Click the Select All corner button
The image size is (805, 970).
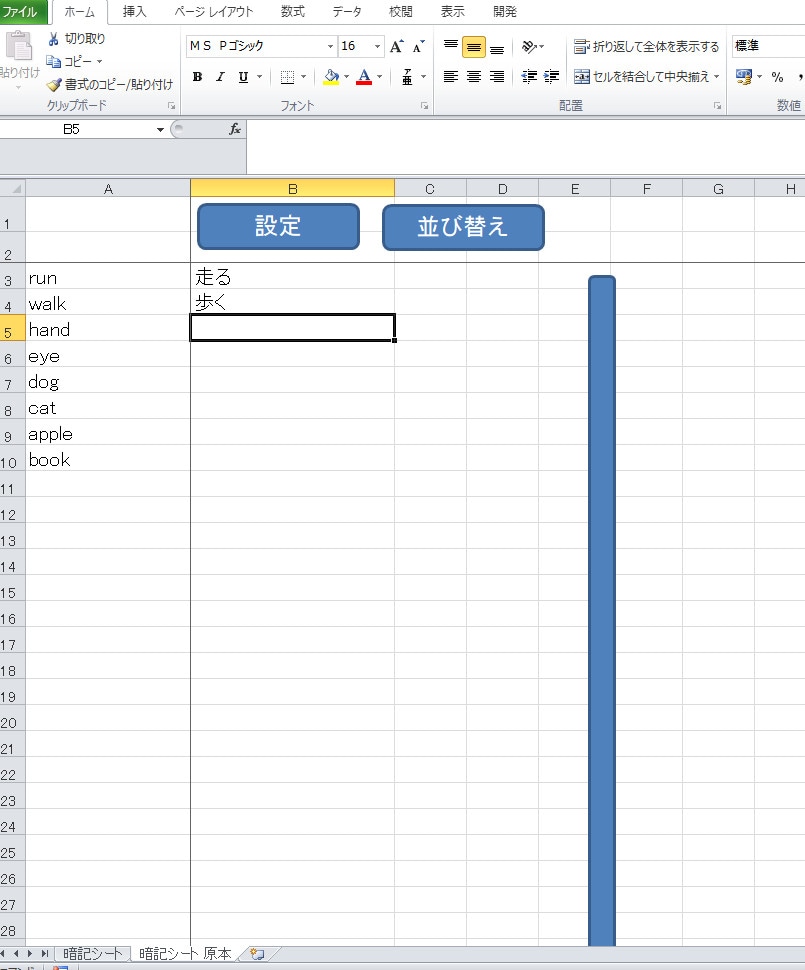pyautogui.click(x=12, y=188)
